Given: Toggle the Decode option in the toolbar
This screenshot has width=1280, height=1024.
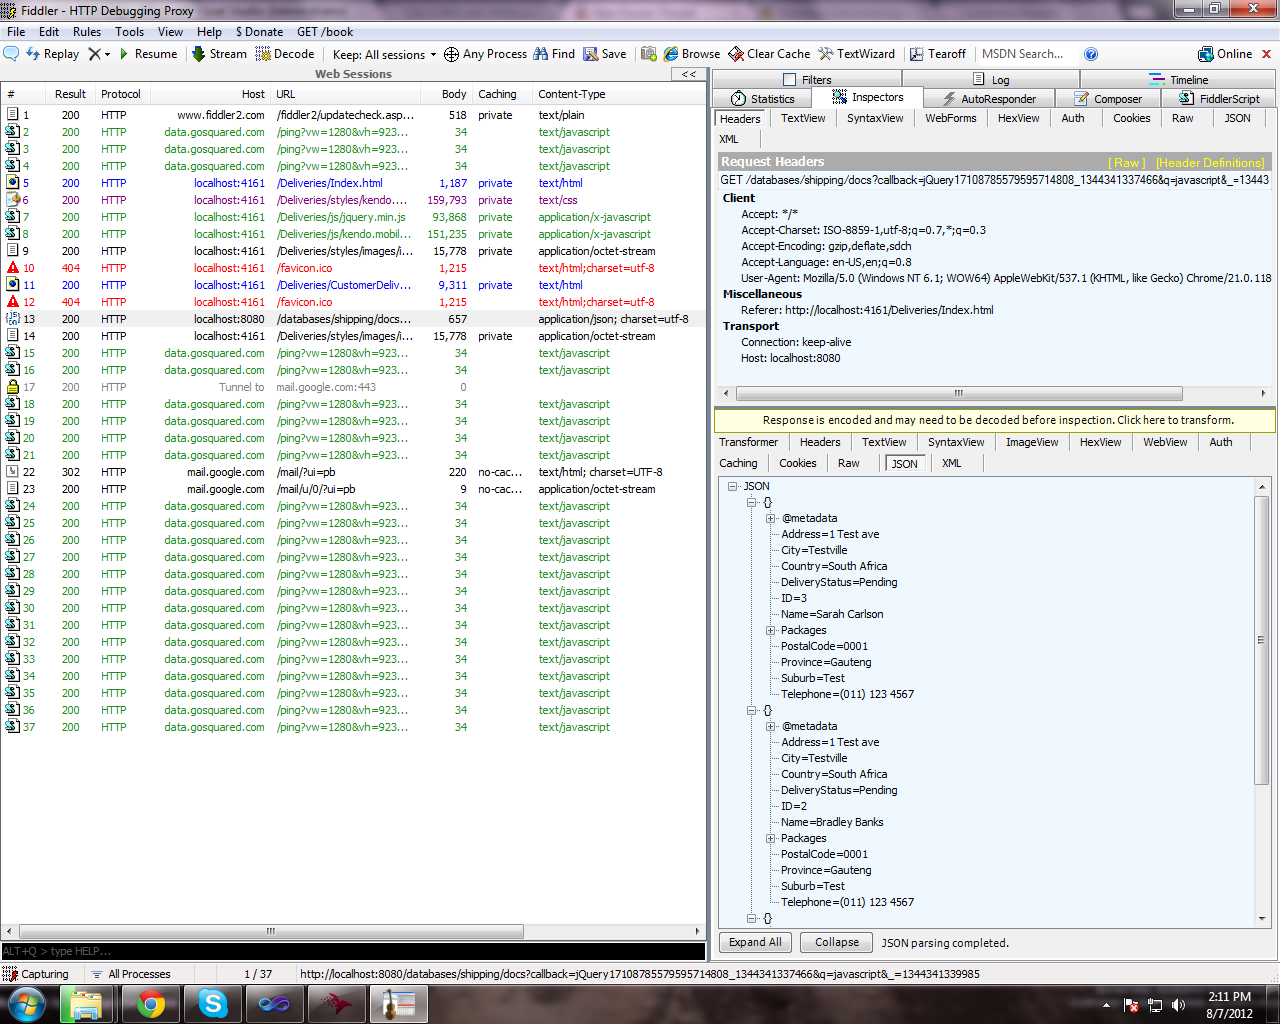Looking at the screenshot, I should pyautogui.click(x=285, y=54).
